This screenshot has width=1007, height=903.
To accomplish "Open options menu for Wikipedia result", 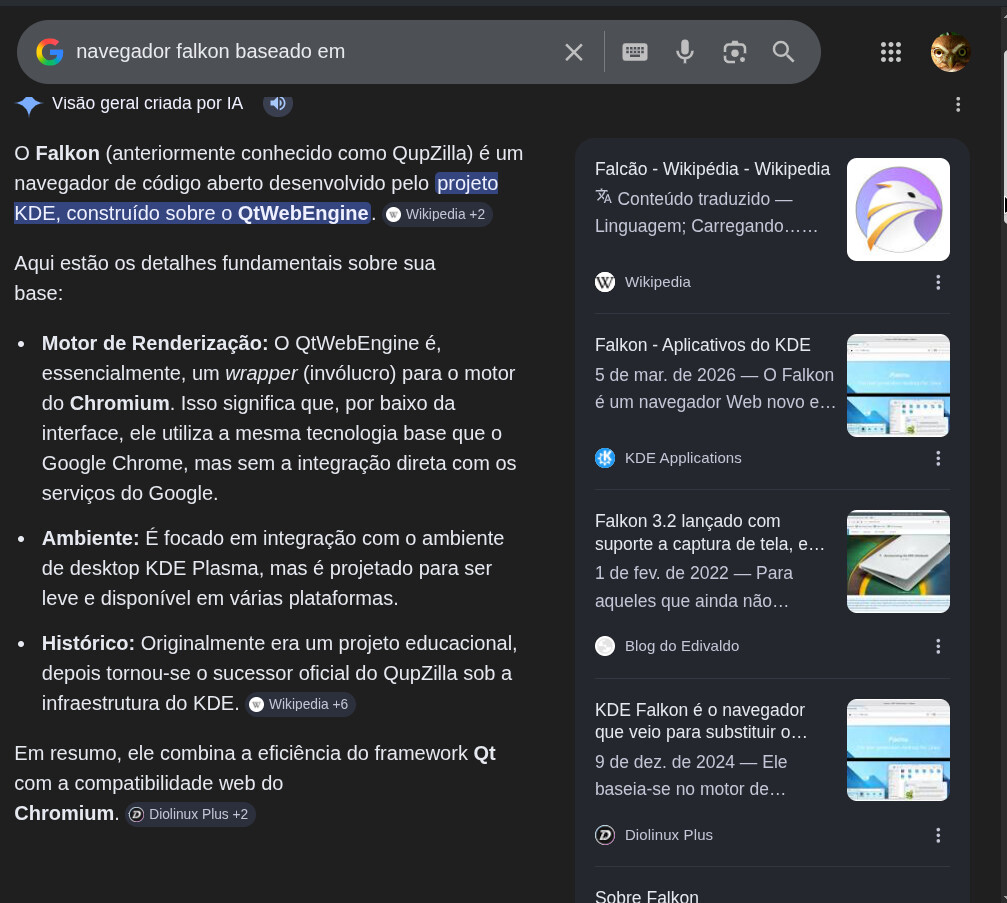I will (x=937, y=282).
